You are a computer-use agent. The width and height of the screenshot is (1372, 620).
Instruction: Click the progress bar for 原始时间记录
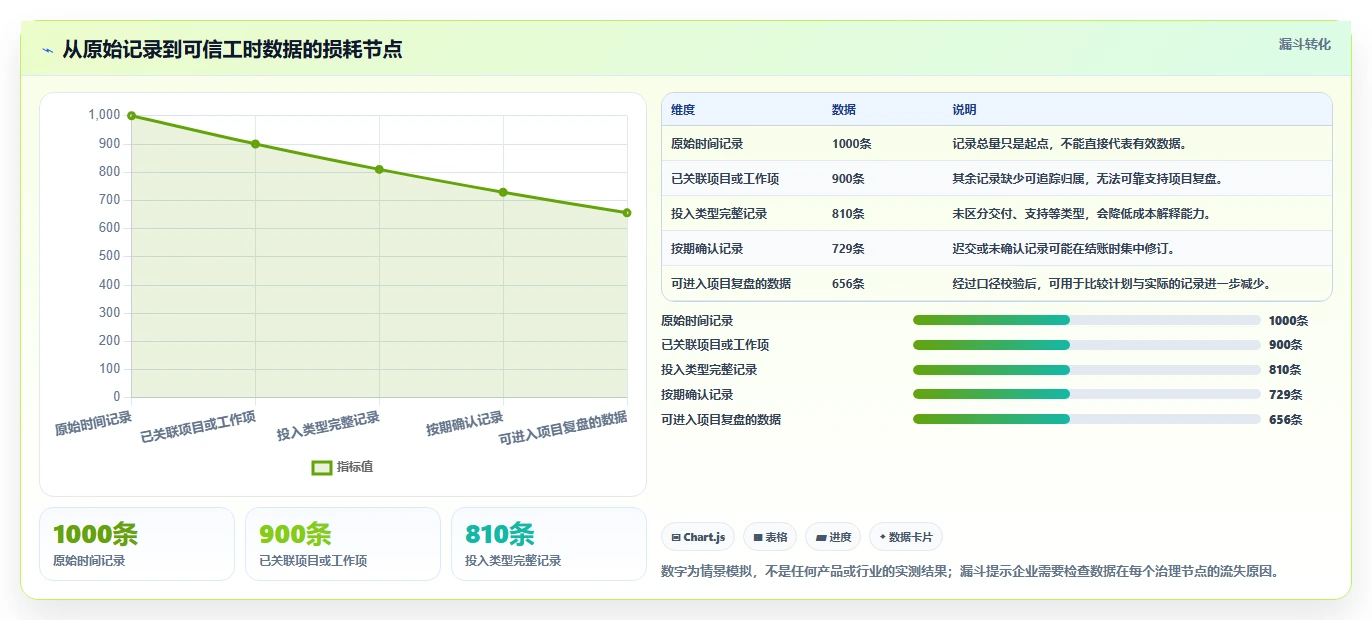point(1086,320)
